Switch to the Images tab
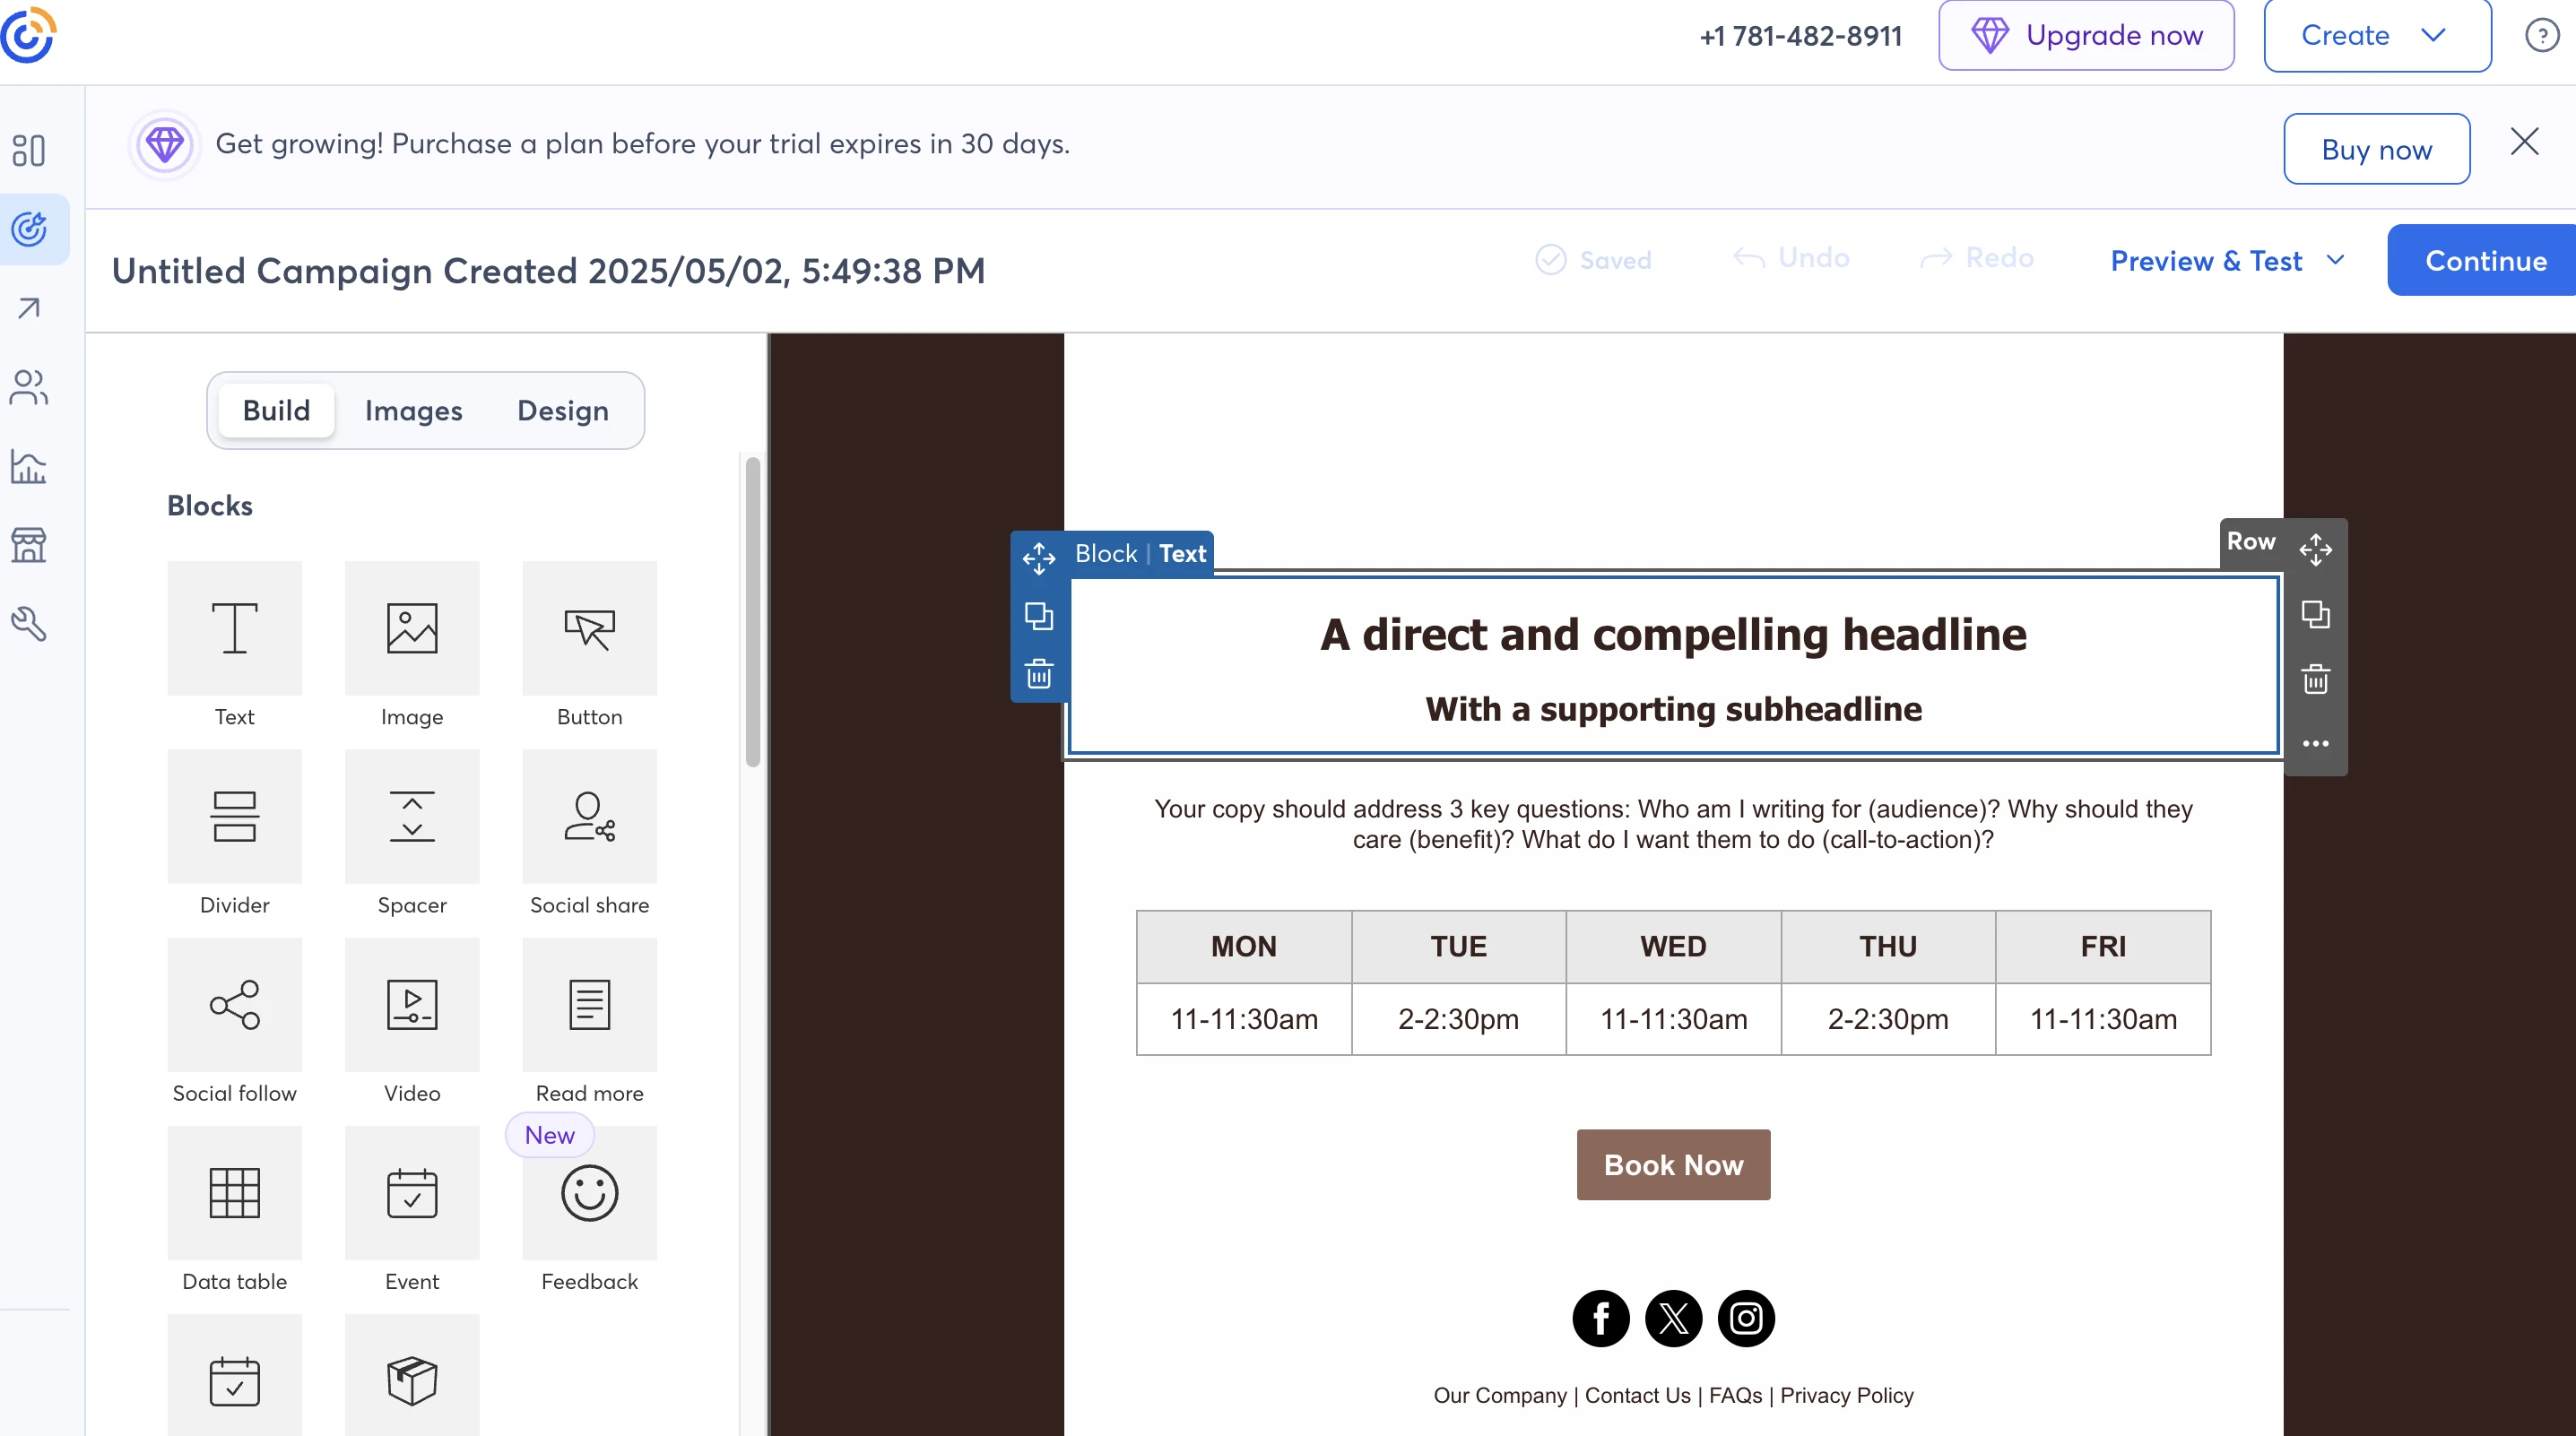This screenshot has height=1436, width=2576. (x=413, y=411)
